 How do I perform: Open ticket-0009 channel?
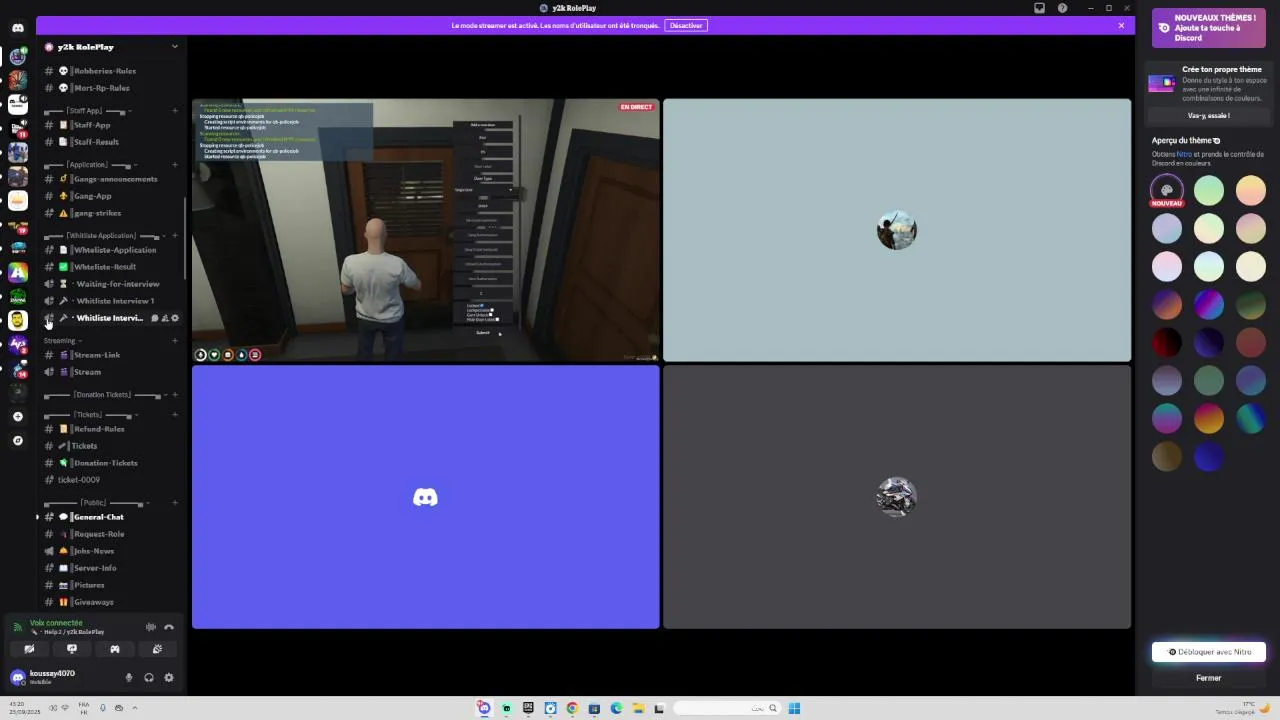(112, 480)
